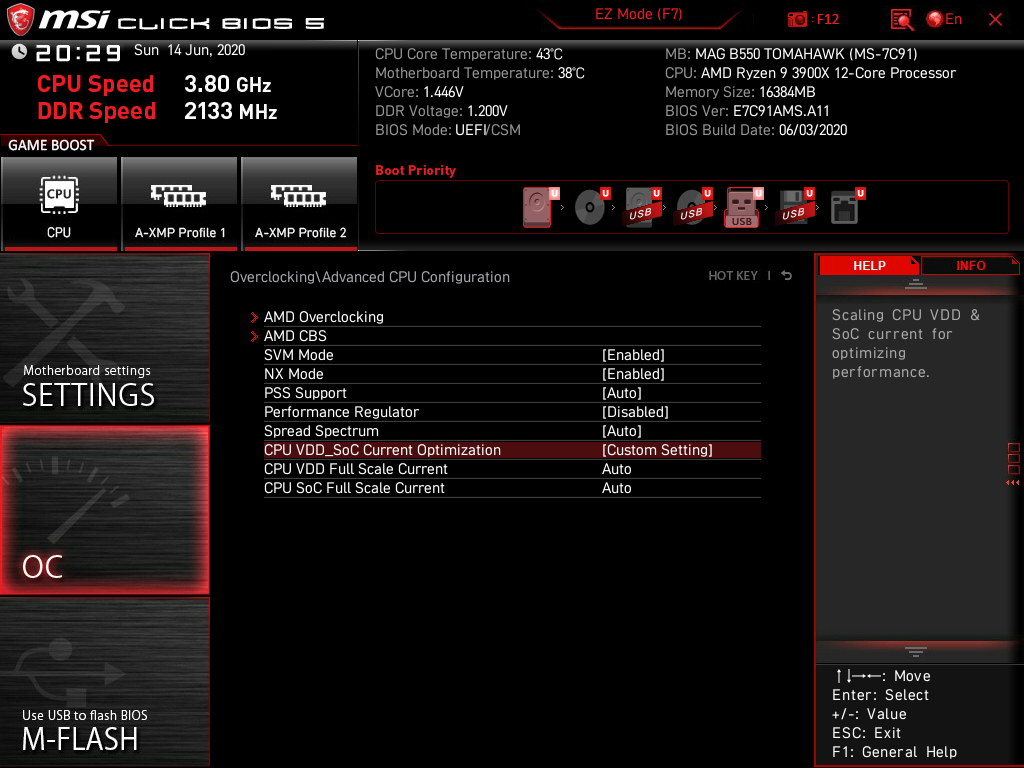1024x768 pixels.
Task: Select the hard disk boot priority icon
Action: [540, 207]
